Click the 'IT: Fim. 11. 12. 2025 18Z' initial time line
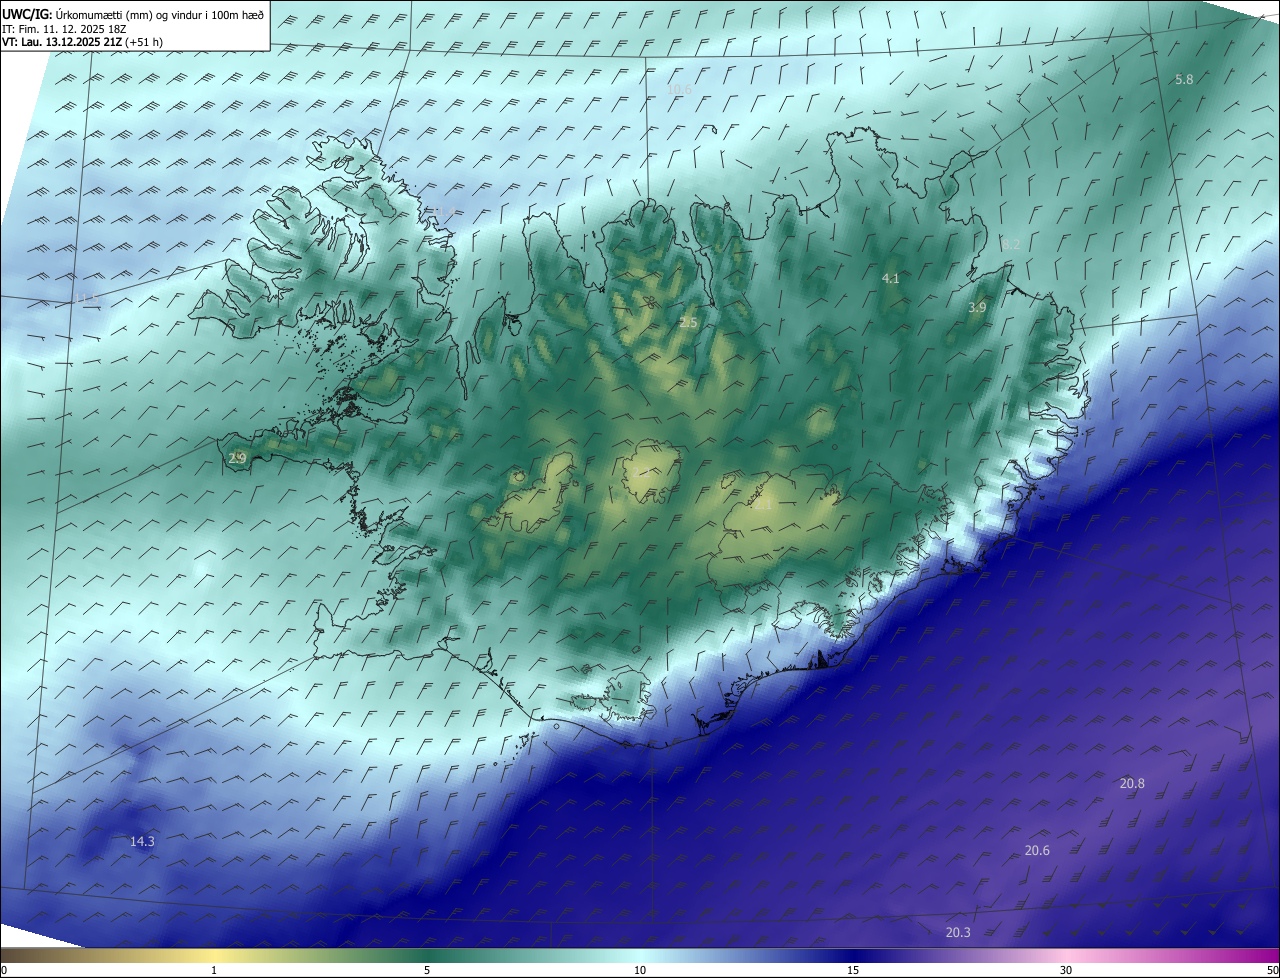Image resolution: width=1280 pixels, height=978 pixels. 64,29
